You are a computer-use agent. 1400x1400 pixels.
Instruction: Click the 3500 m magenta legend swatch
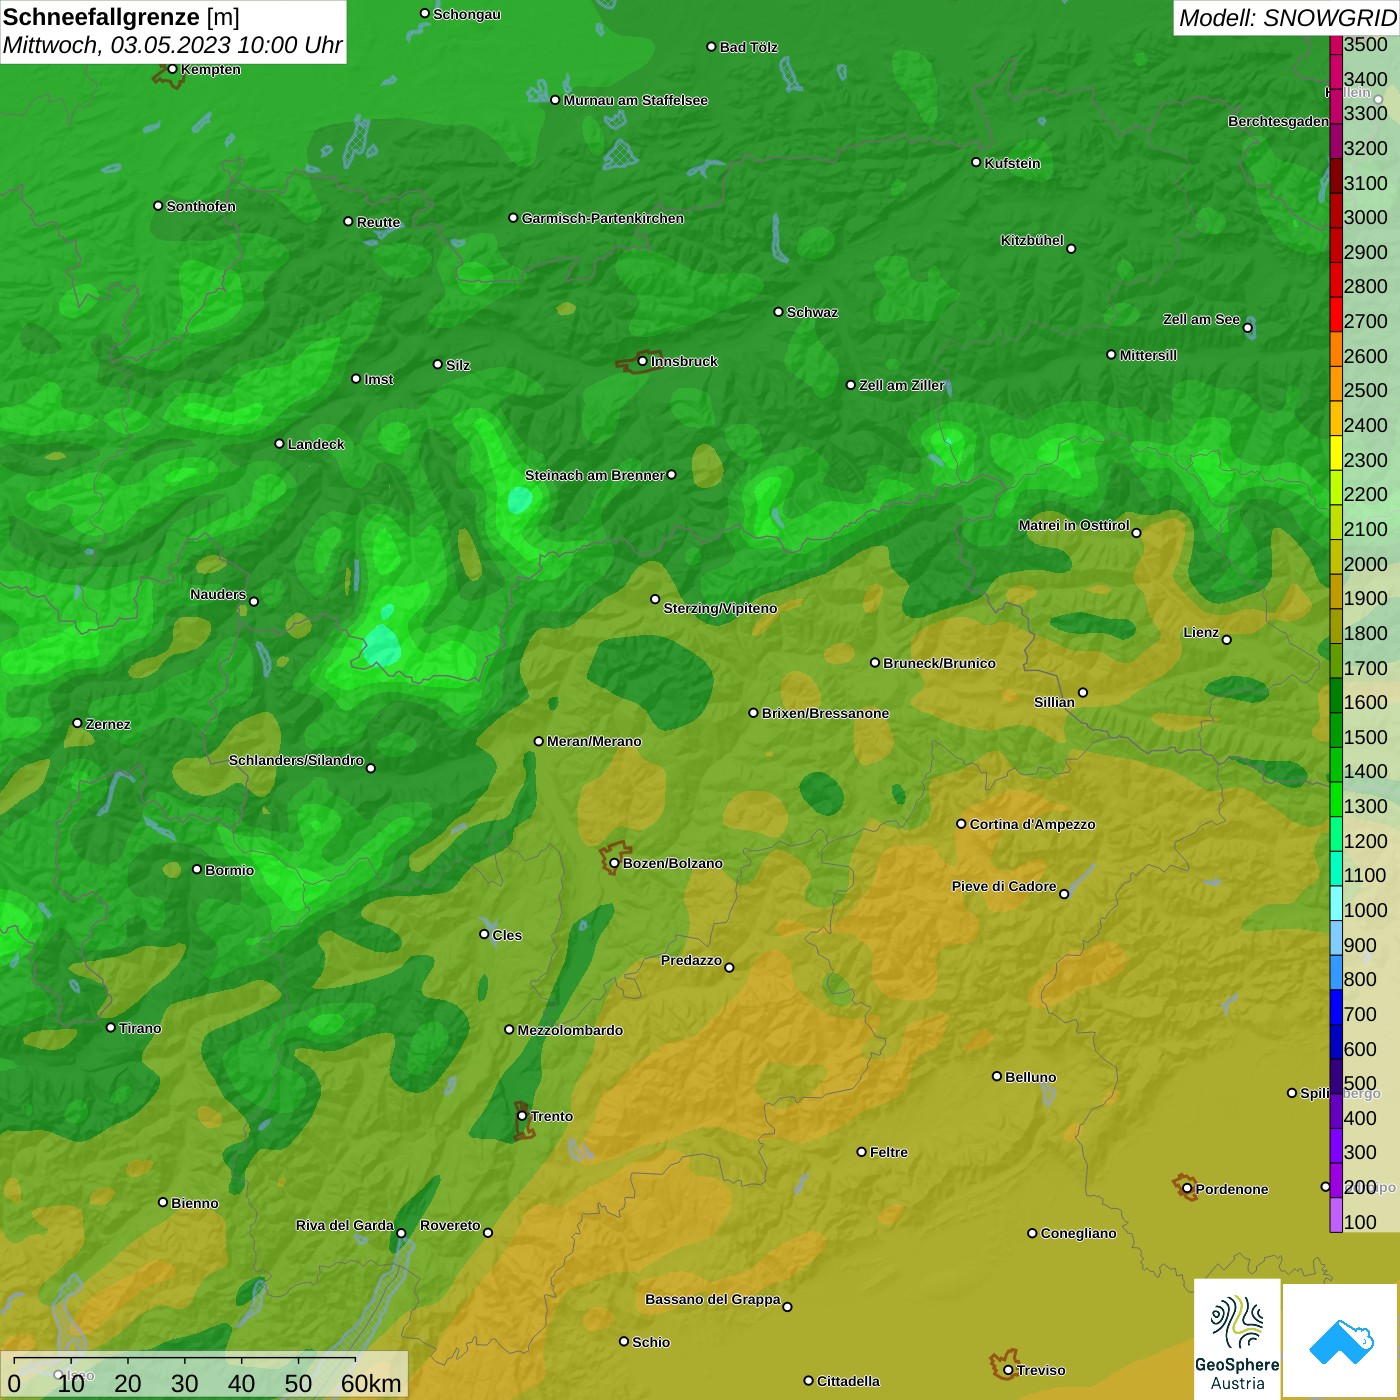(1336, 45)
